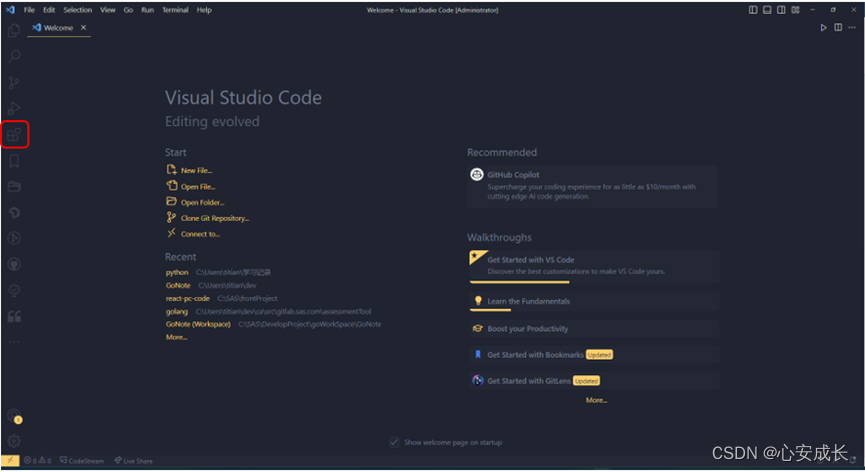Open Get Started with Bookmarks walkthrough
This screenshot has width=865, height=472.
[x=594, y=355]
